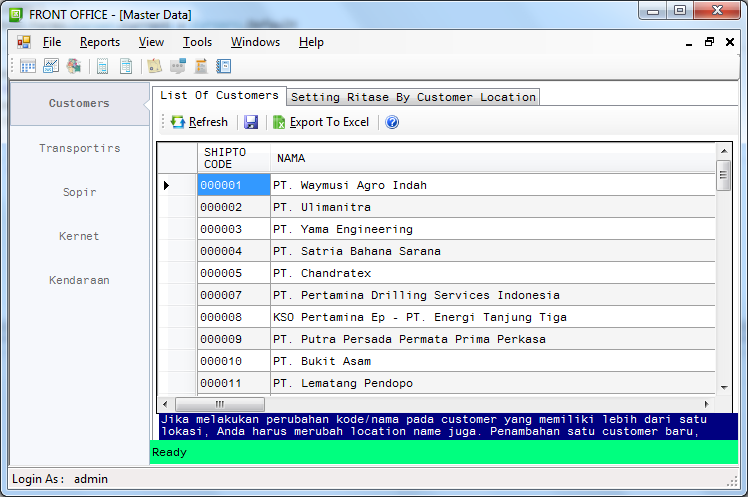Image resolution: width=748 pixels, height=497 pixels.
Task: Click the colored map toolbar icon
Action: (74, 66)
